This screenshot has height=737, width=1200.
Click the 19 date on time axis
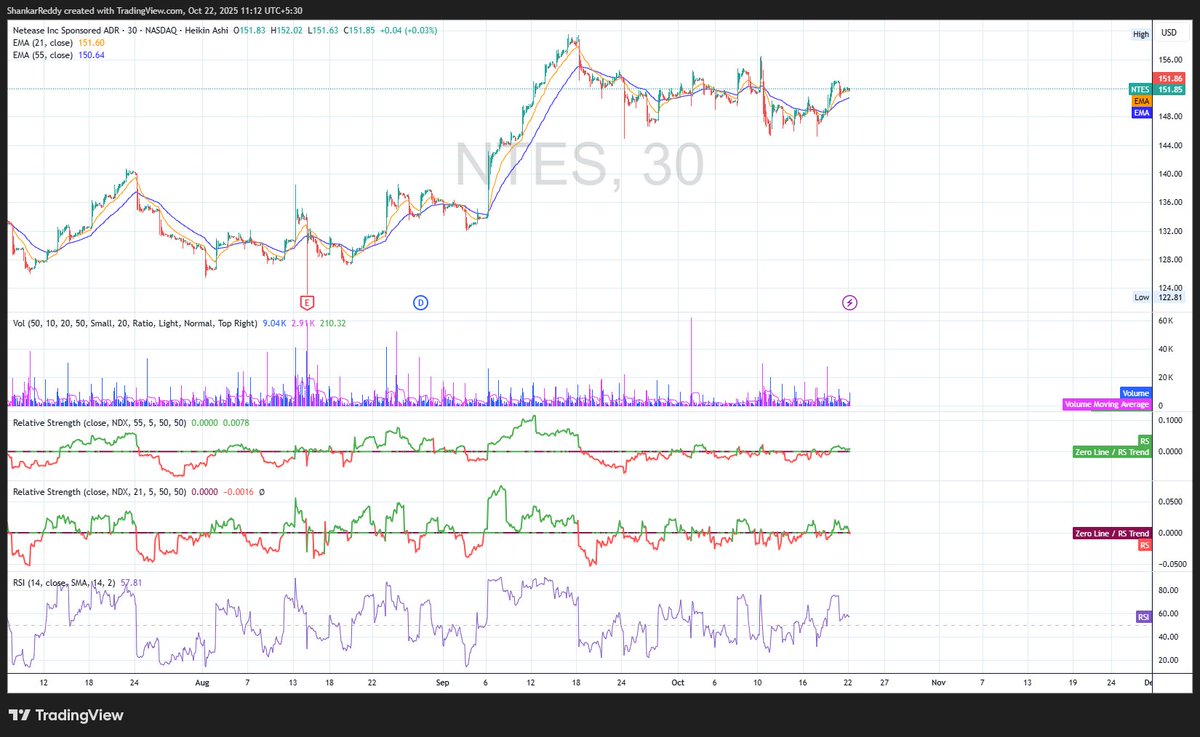tap(1074, 683)
